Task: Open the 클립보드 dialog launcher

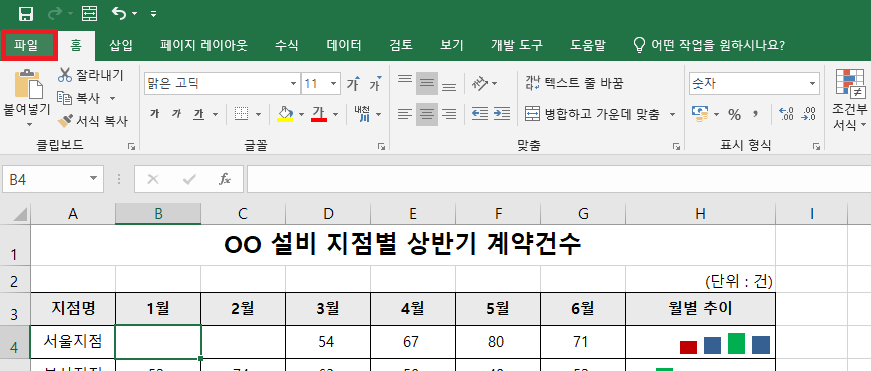Action: click(x=131, y=147)
